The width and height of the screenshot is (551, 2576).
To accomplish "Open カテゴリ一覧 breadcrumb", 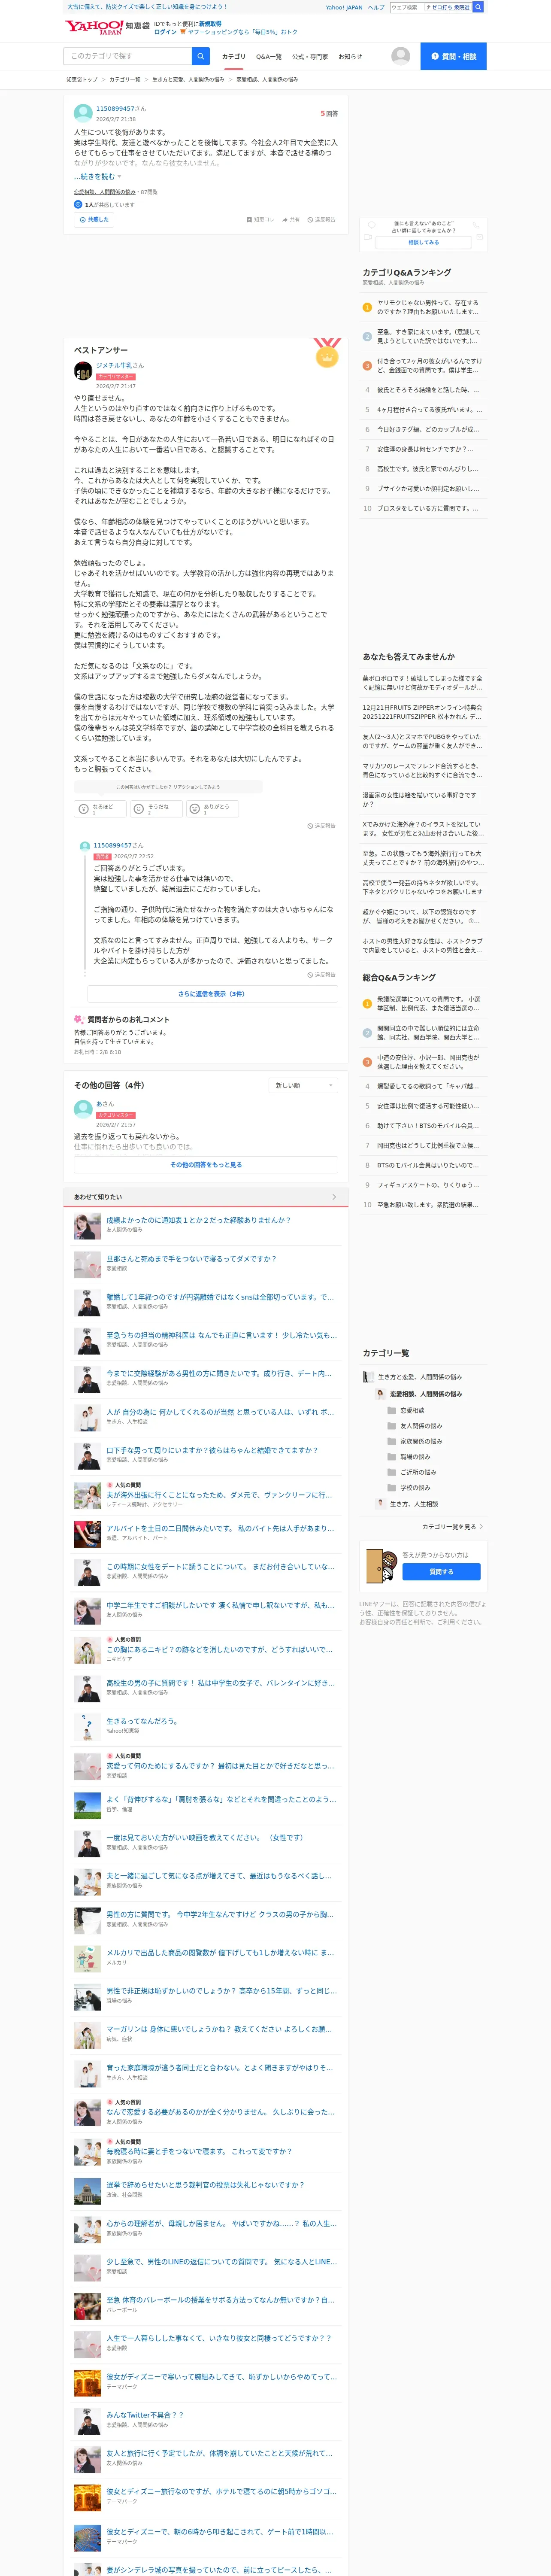I will 125,79.
